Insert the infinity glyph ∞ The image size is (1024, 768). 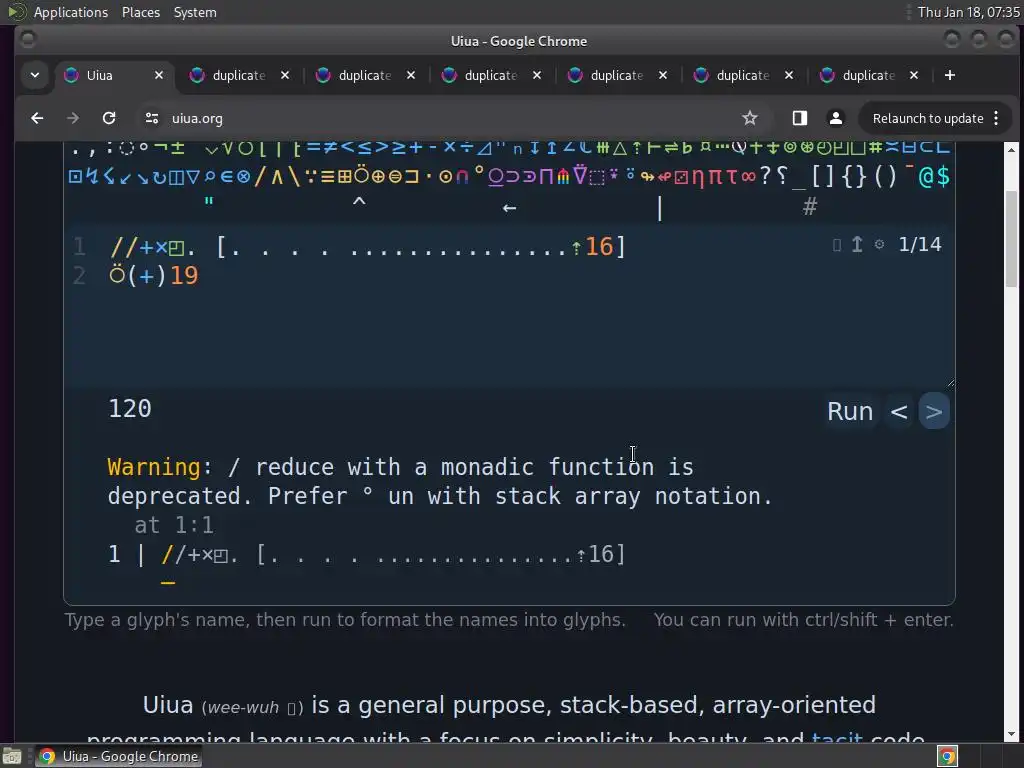[x=748, y=177]
